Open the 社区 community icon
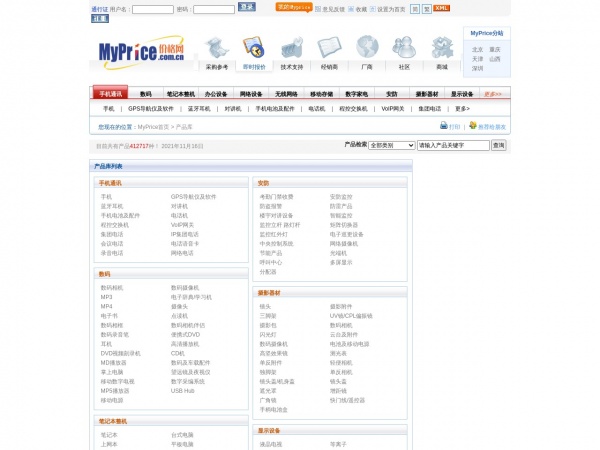600x450 pixels. coord(404,47)
